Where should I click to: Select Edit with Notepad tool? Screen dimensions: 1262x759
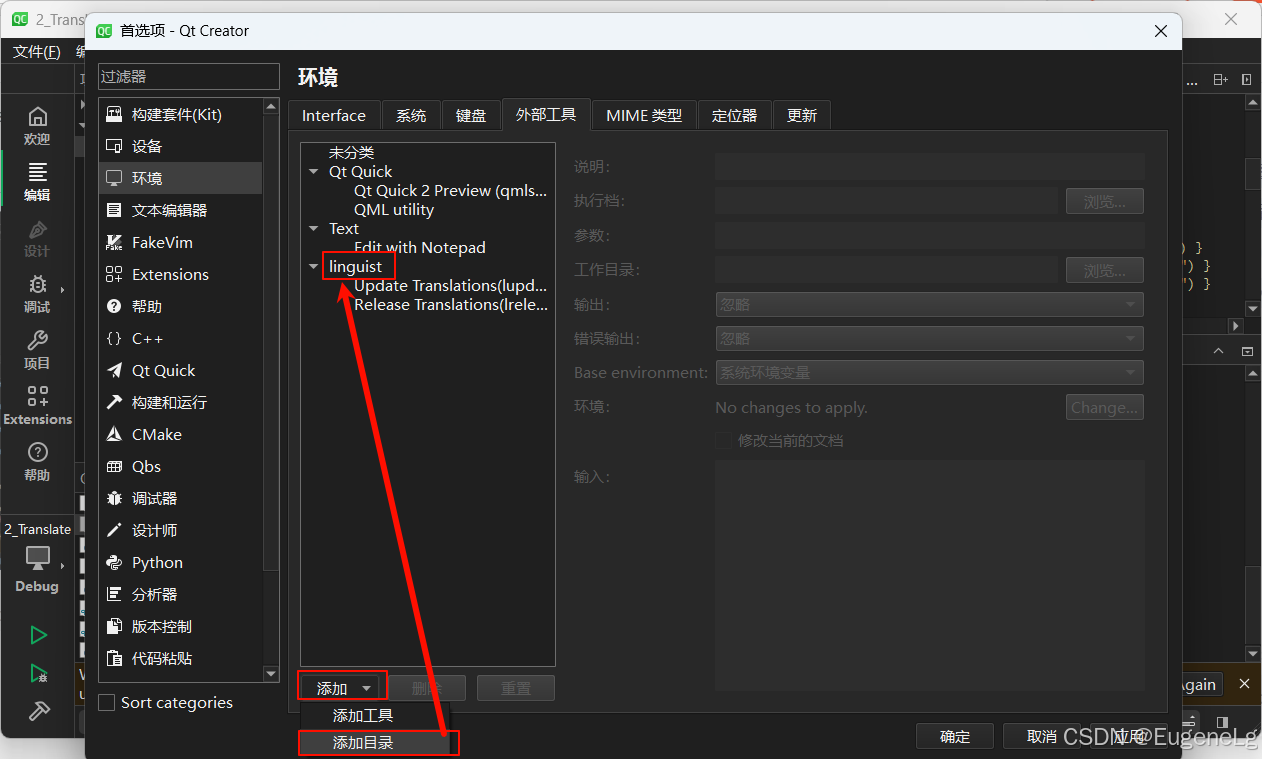tap(419, 247)
